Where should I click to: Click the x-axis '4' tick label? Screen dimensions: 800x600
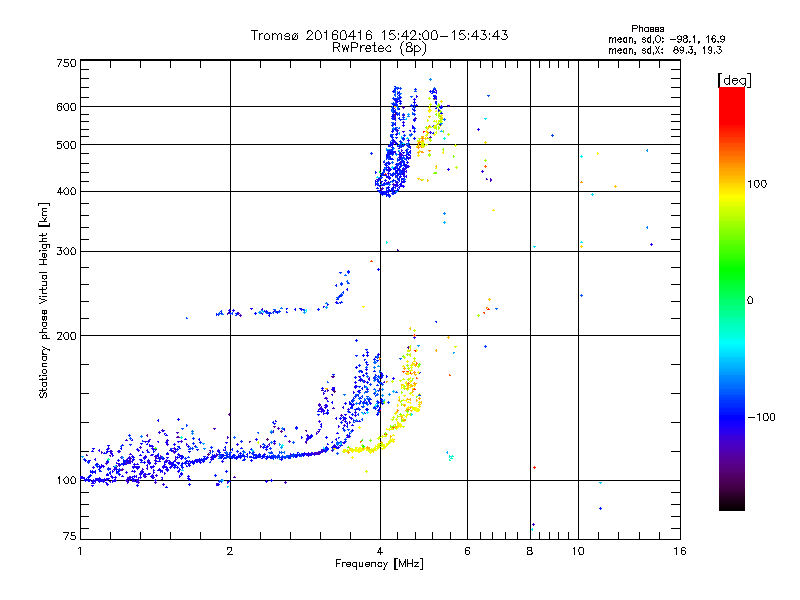[x=380, y=551]
